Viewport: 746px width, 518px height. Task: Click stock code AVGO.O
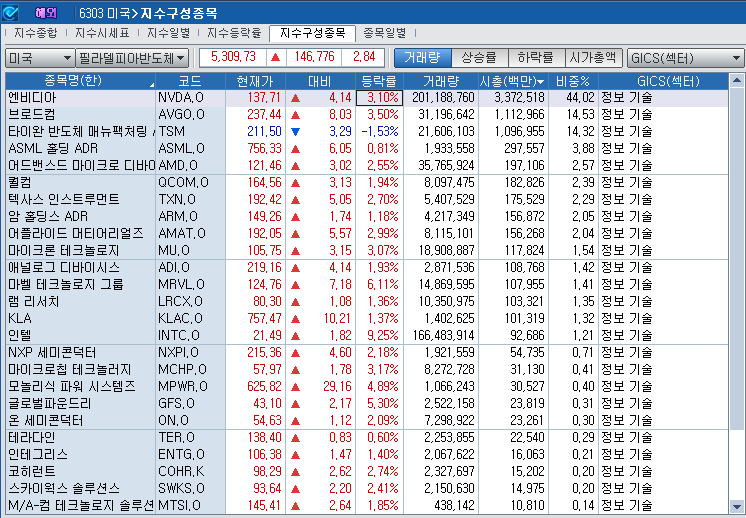click(181, 115)
